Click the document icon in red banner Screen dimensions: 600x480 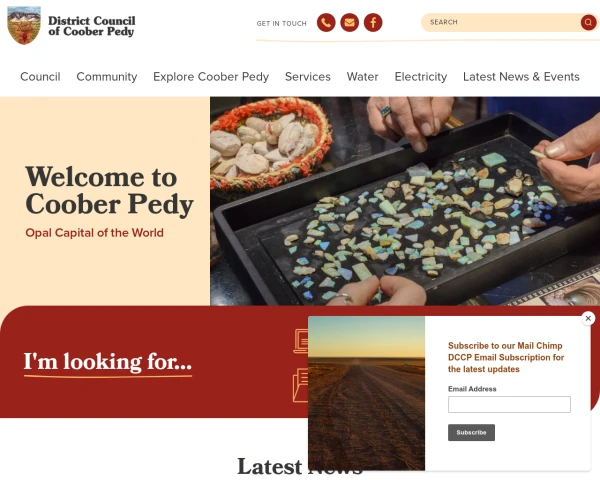(x=301, y=385)
